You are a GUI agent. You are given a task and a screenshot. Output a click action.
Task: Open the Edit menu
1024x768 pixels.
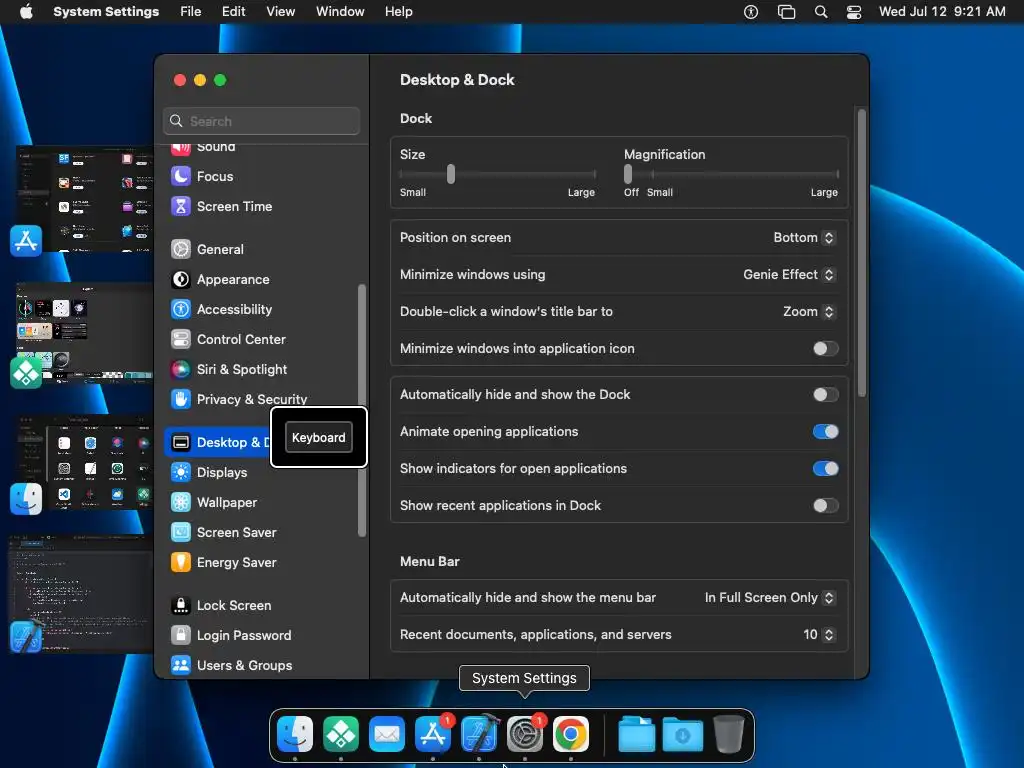click(233, 12)
